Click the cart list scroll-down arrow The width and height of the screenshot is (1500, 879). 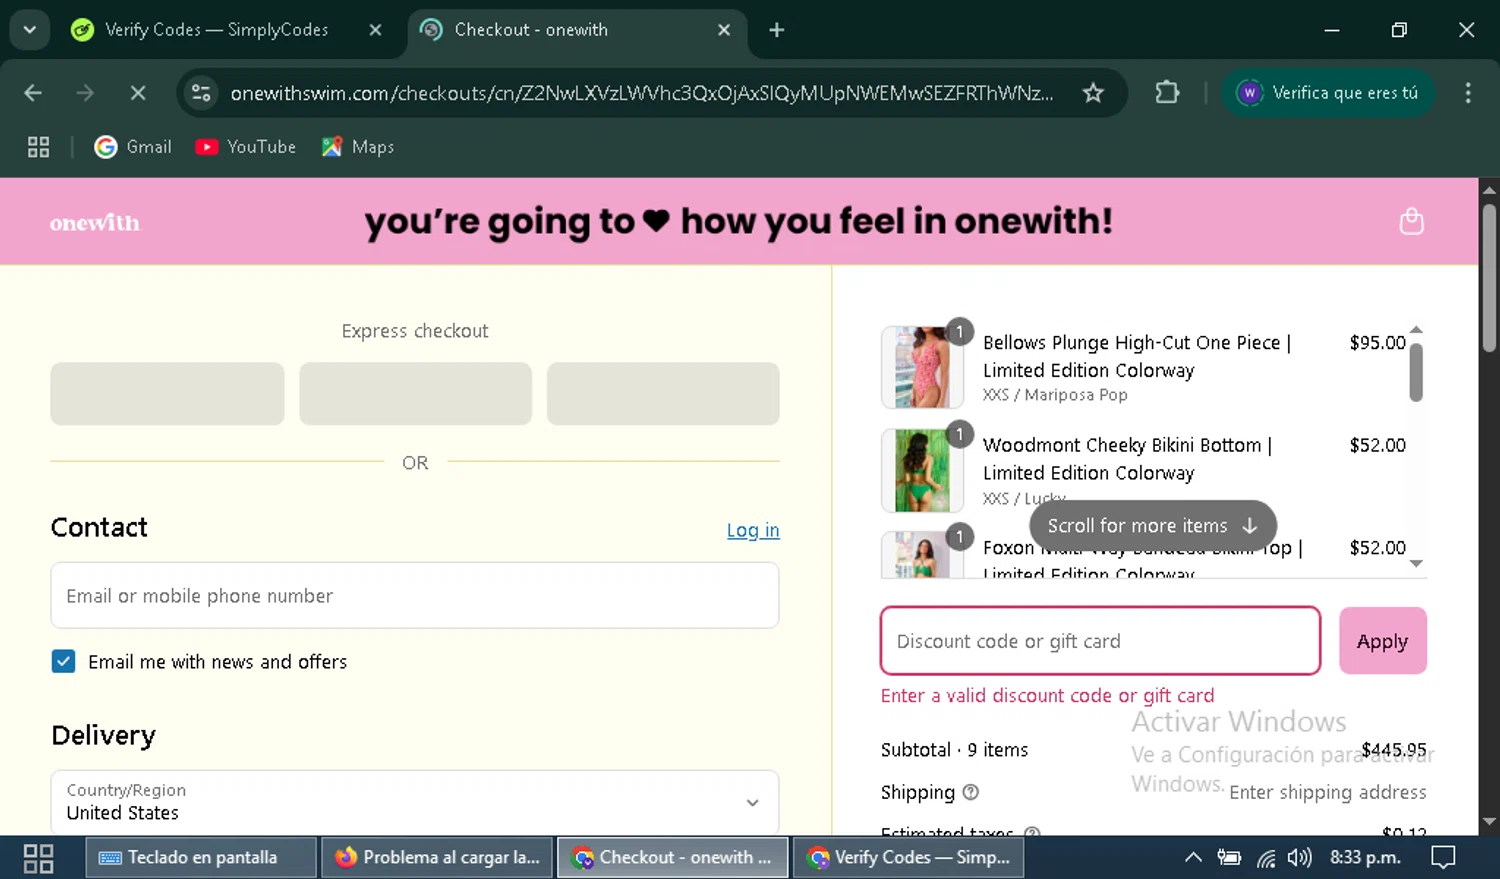1416,564
